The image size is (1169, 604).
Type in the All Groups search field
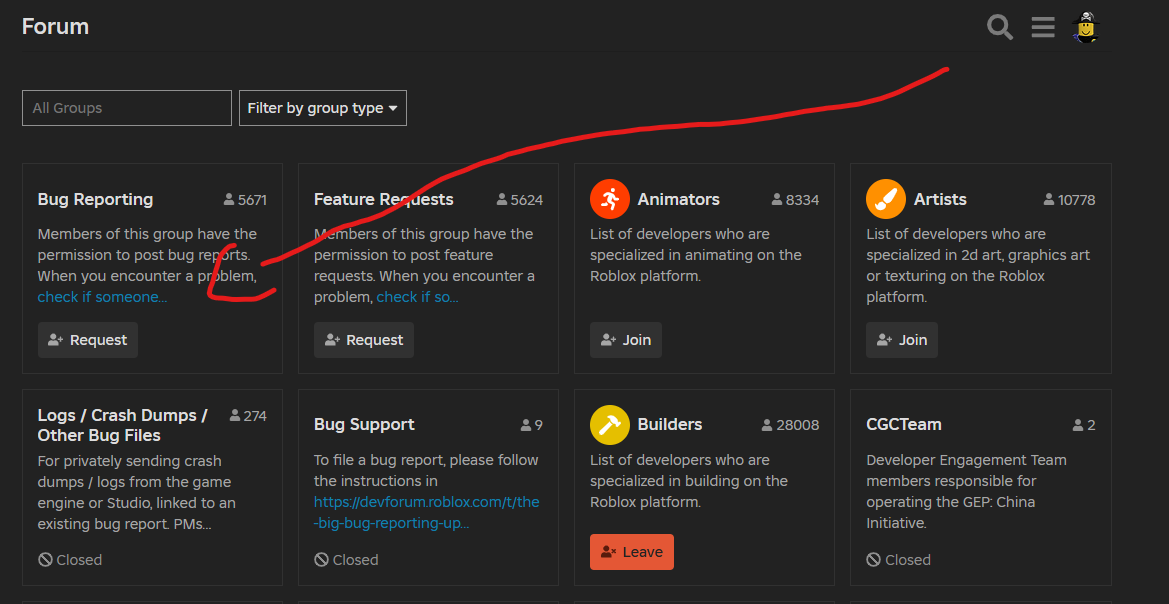127,108
